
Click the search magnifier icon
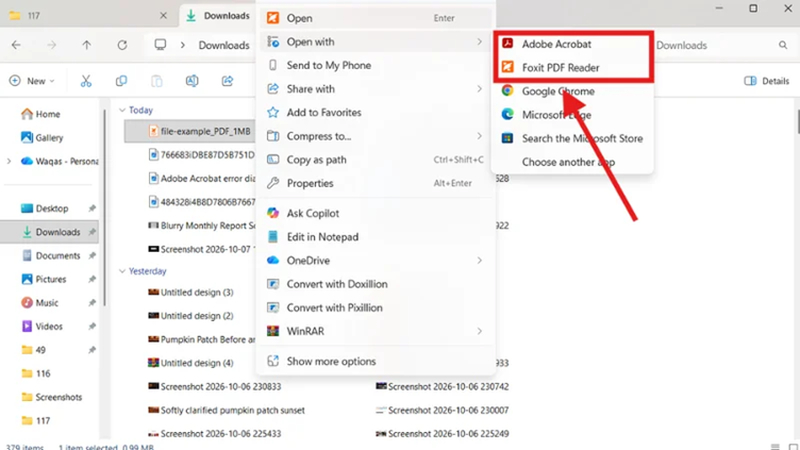point(783,45)
